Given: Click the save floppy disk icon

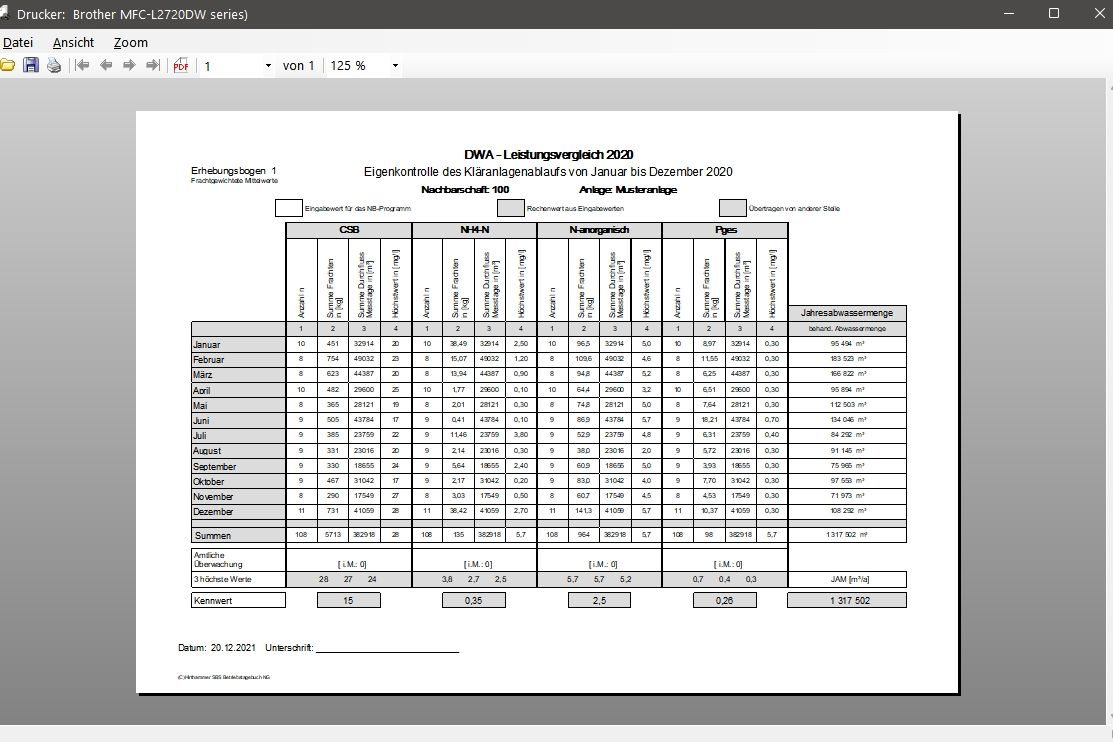Looking at the screenshot, I should pos(31,66).
